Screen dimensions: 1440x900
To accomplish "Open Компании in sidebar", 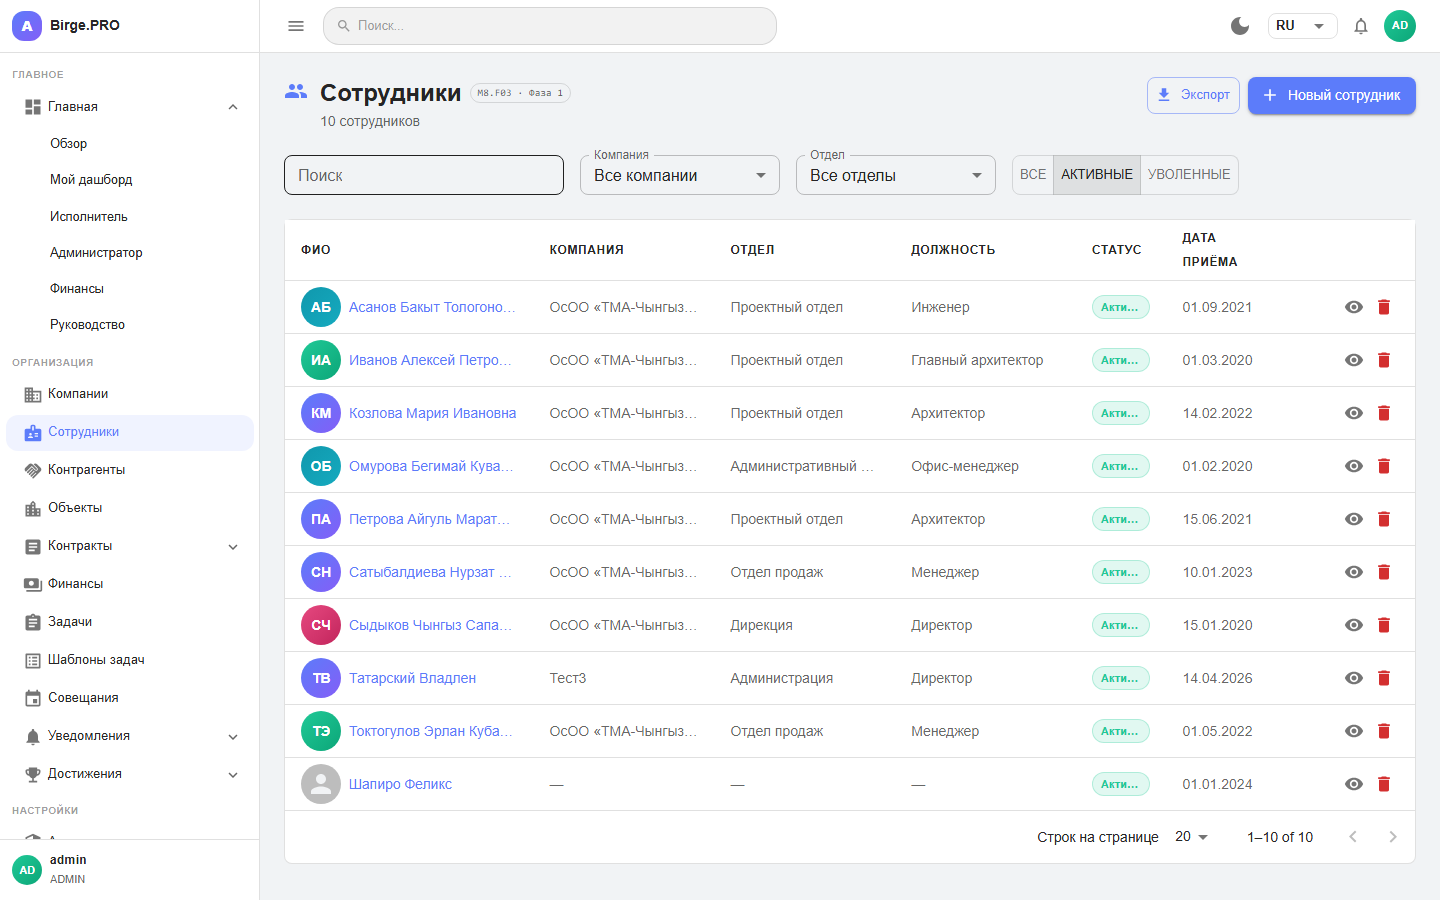I will click(x=78, y=394).
